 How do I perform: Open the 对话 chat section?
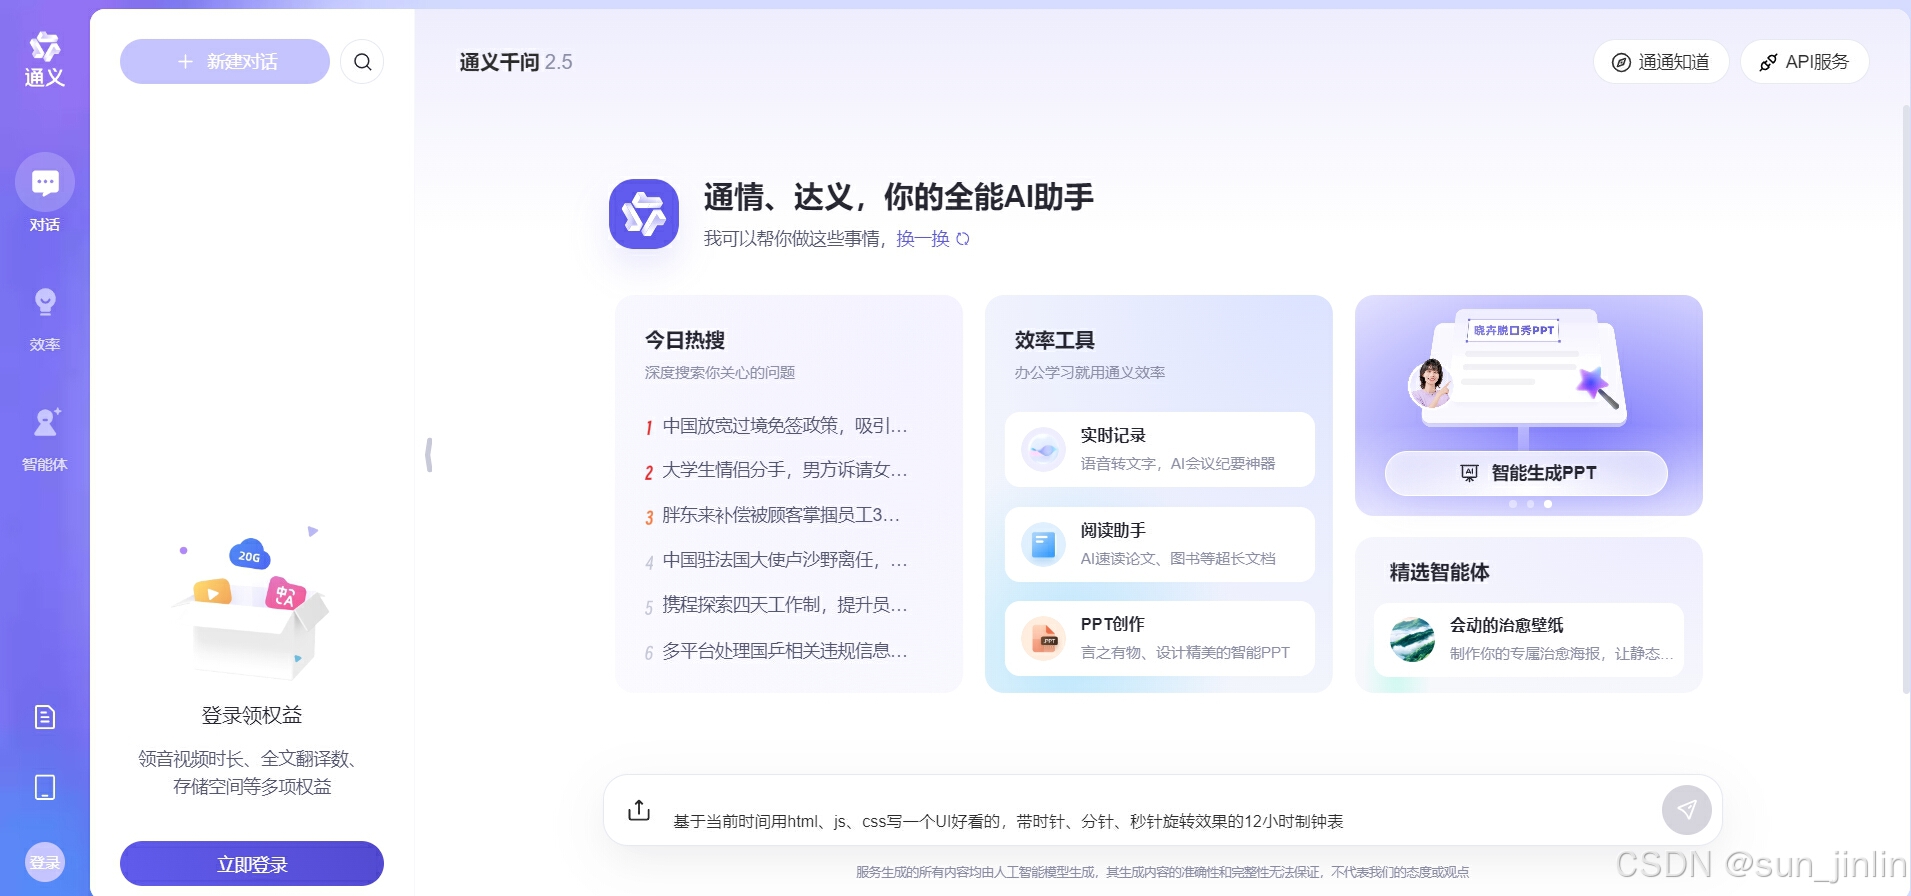45,194
